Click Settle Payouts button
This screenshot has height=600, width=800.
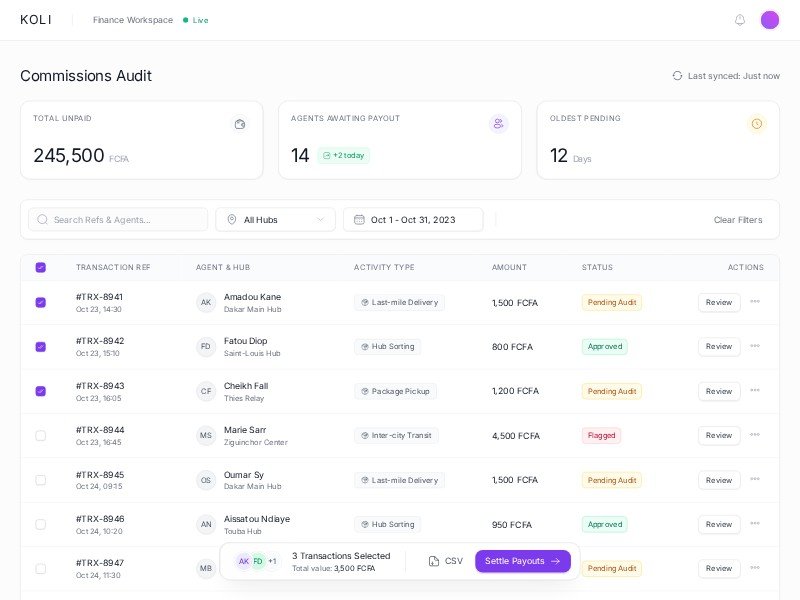pos(522,561)
